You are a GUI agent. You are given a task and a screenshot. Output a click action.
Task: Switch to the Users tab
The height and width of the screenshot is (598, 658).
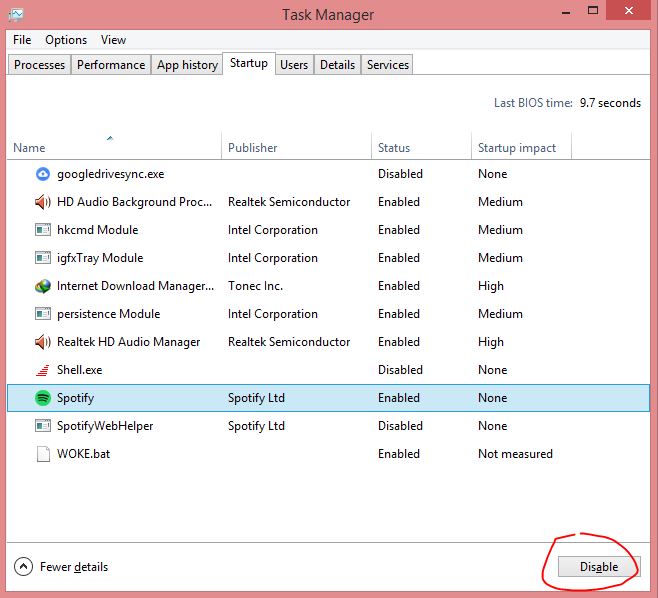point(294,65)
